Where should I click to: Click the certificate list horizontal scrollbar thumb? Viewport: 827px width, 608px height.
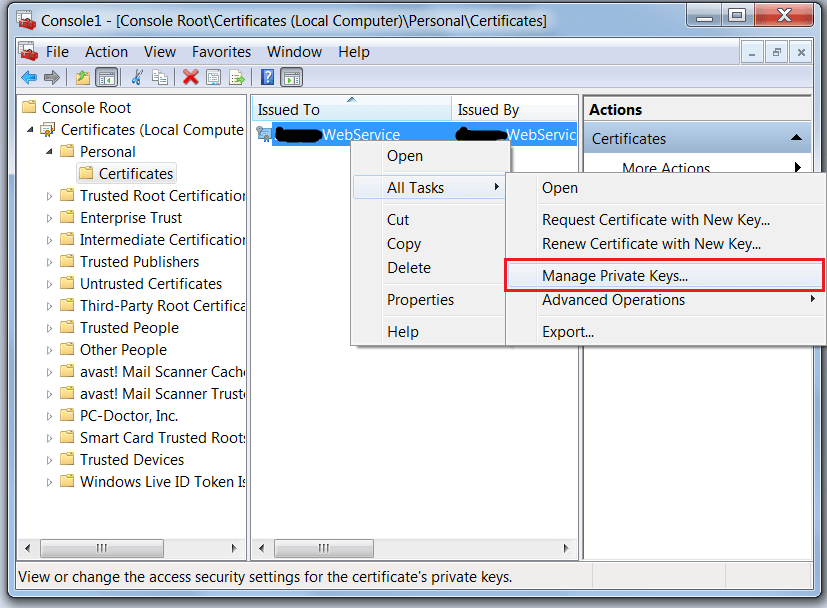(324, 548)
